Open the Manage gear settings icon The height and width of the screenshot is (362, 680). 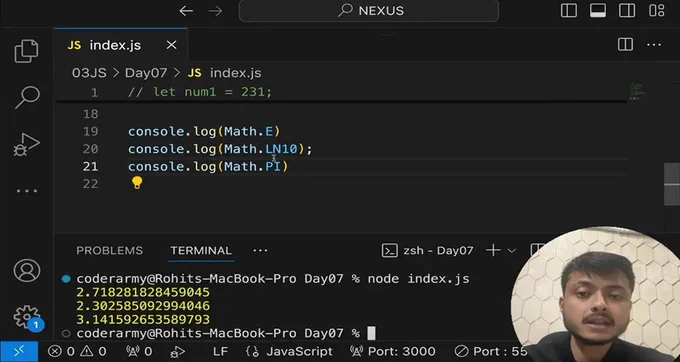tap(27, 318)
